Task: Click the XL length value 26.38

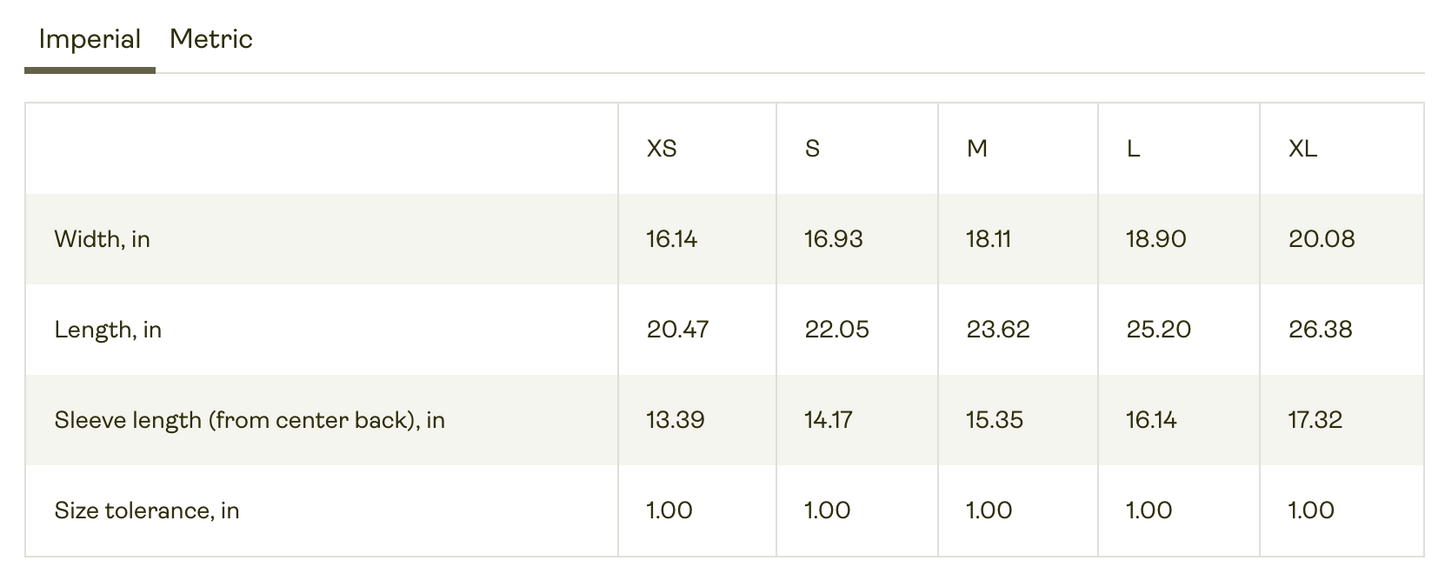Action: pos(1320,330)
